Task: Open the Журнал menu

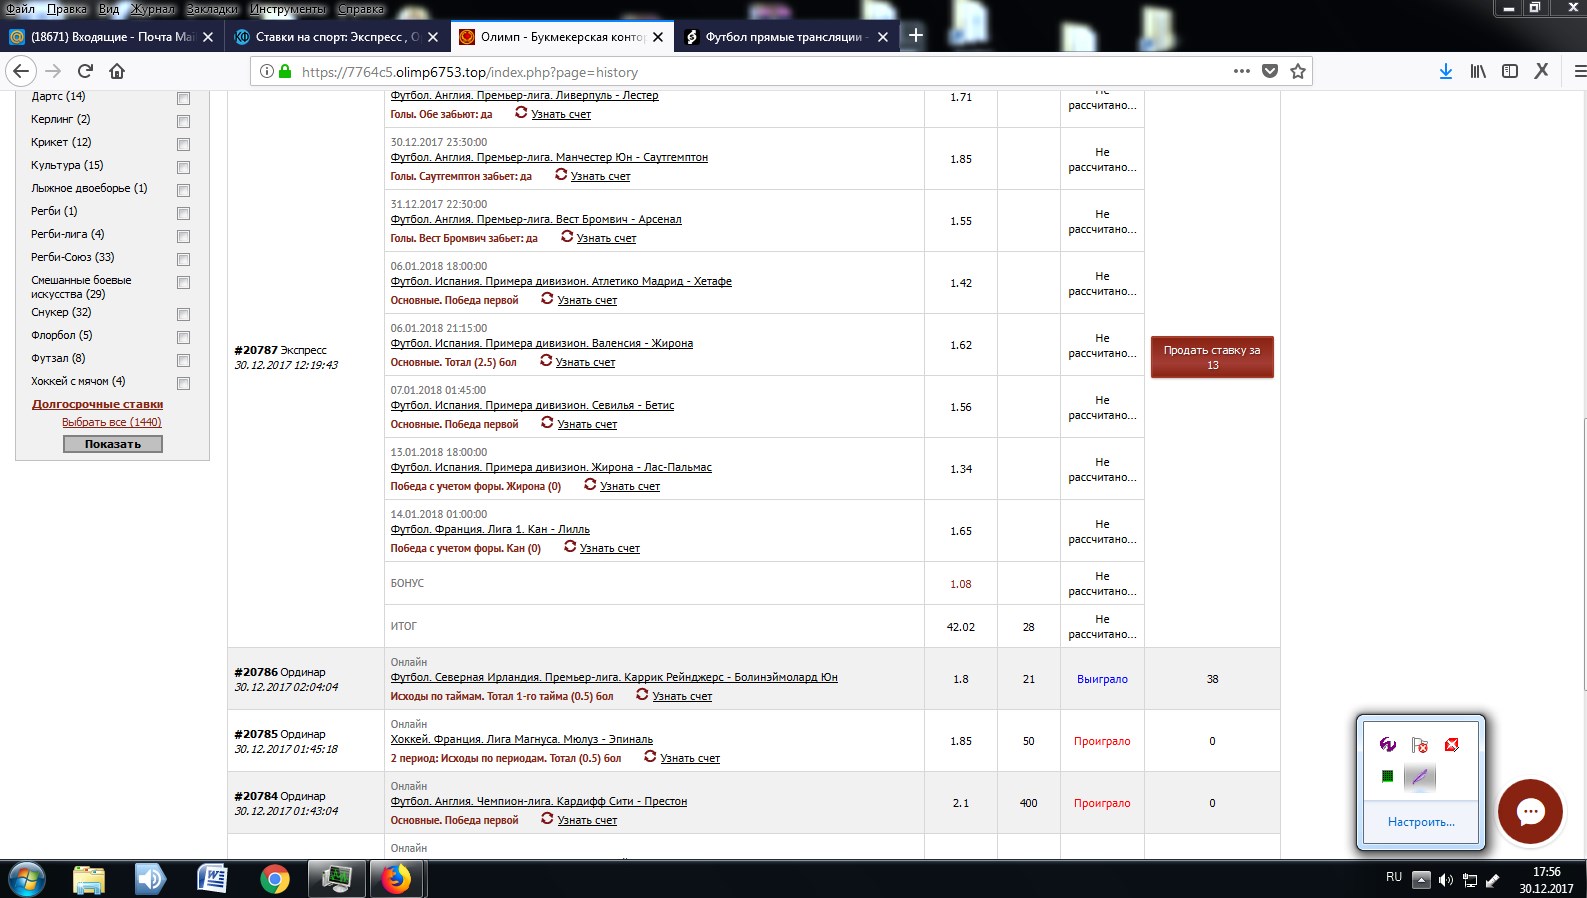Action: 153,8
